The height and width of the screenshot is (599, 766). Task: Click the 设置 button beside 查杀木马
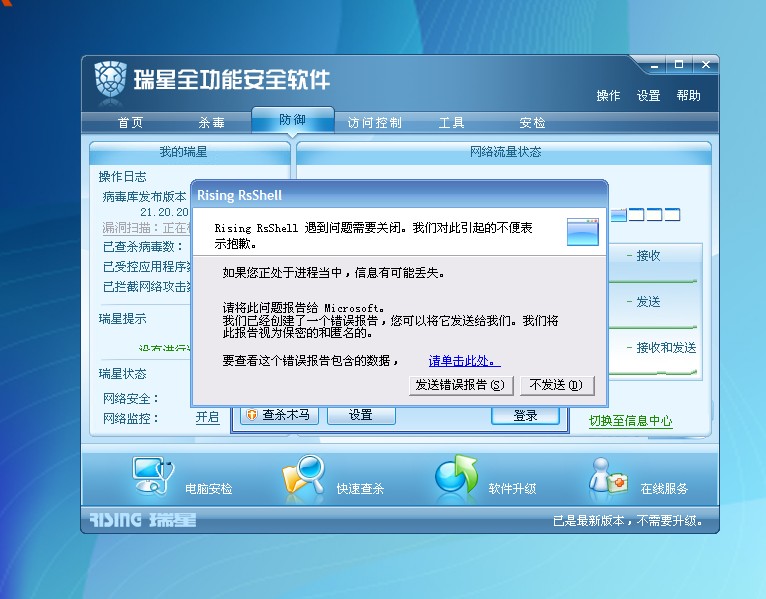tap(361, 415)
